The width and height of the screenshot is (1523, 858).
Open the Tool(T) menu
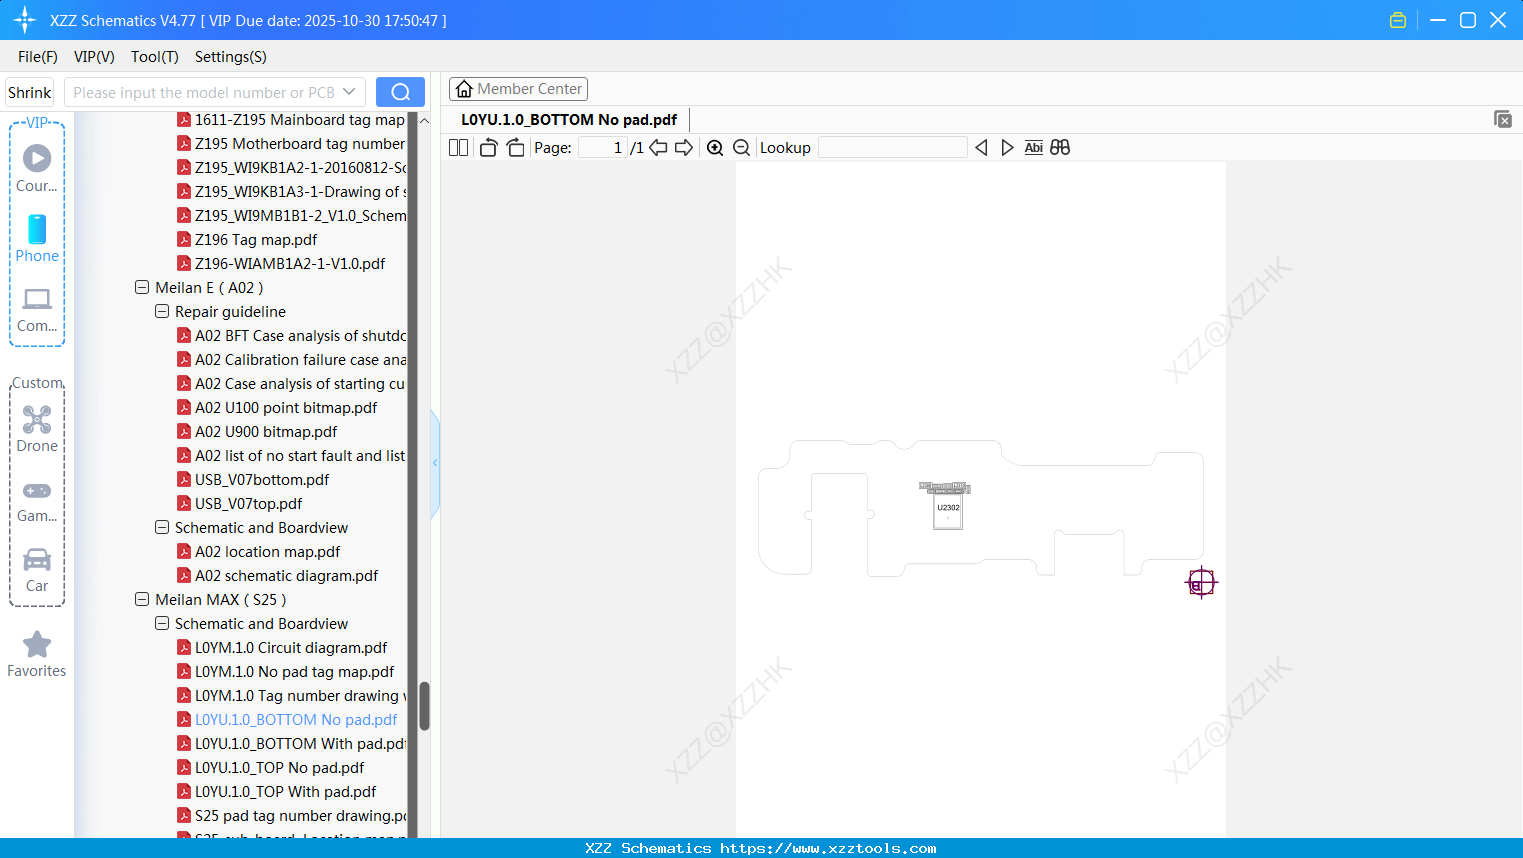154,57
